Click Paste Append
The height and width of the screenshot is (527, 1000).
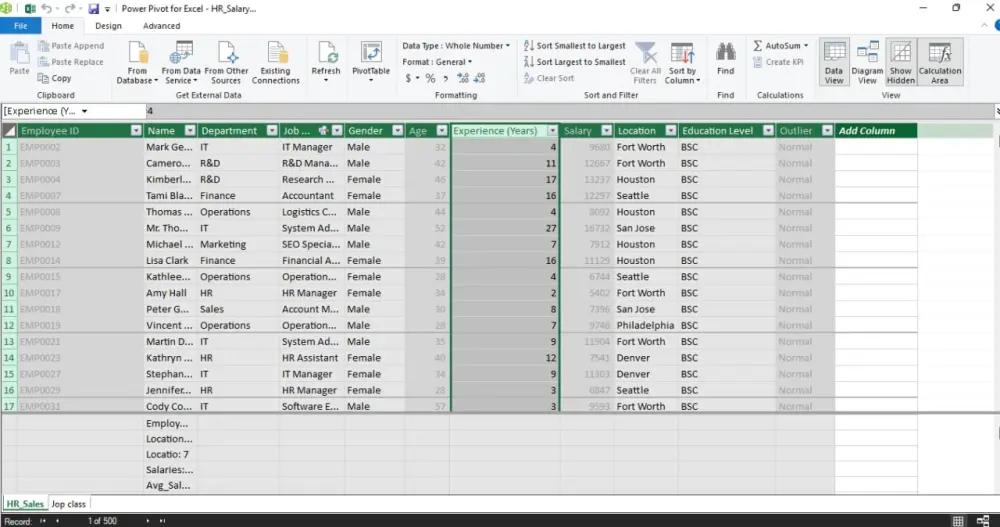(x=71, y=46)
